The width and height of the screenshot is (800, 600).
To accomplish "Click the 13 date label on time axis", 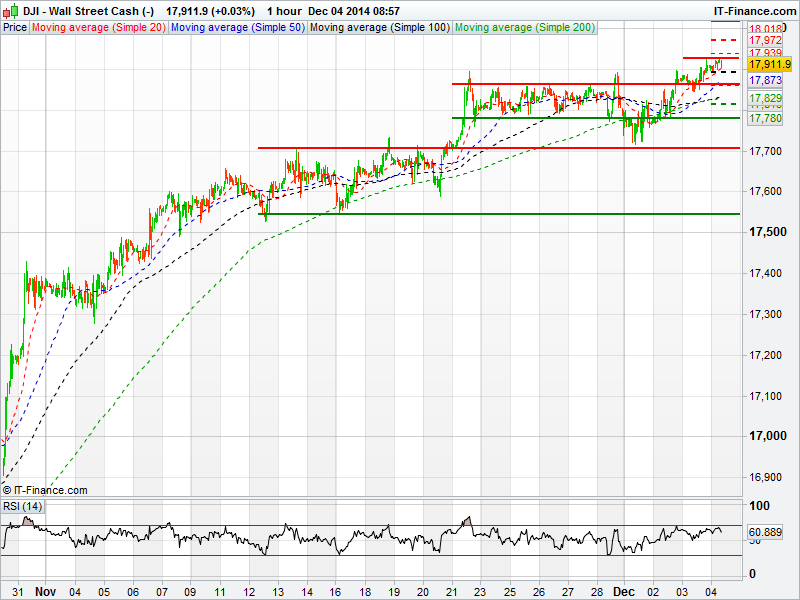I will [x=278, y=592].
